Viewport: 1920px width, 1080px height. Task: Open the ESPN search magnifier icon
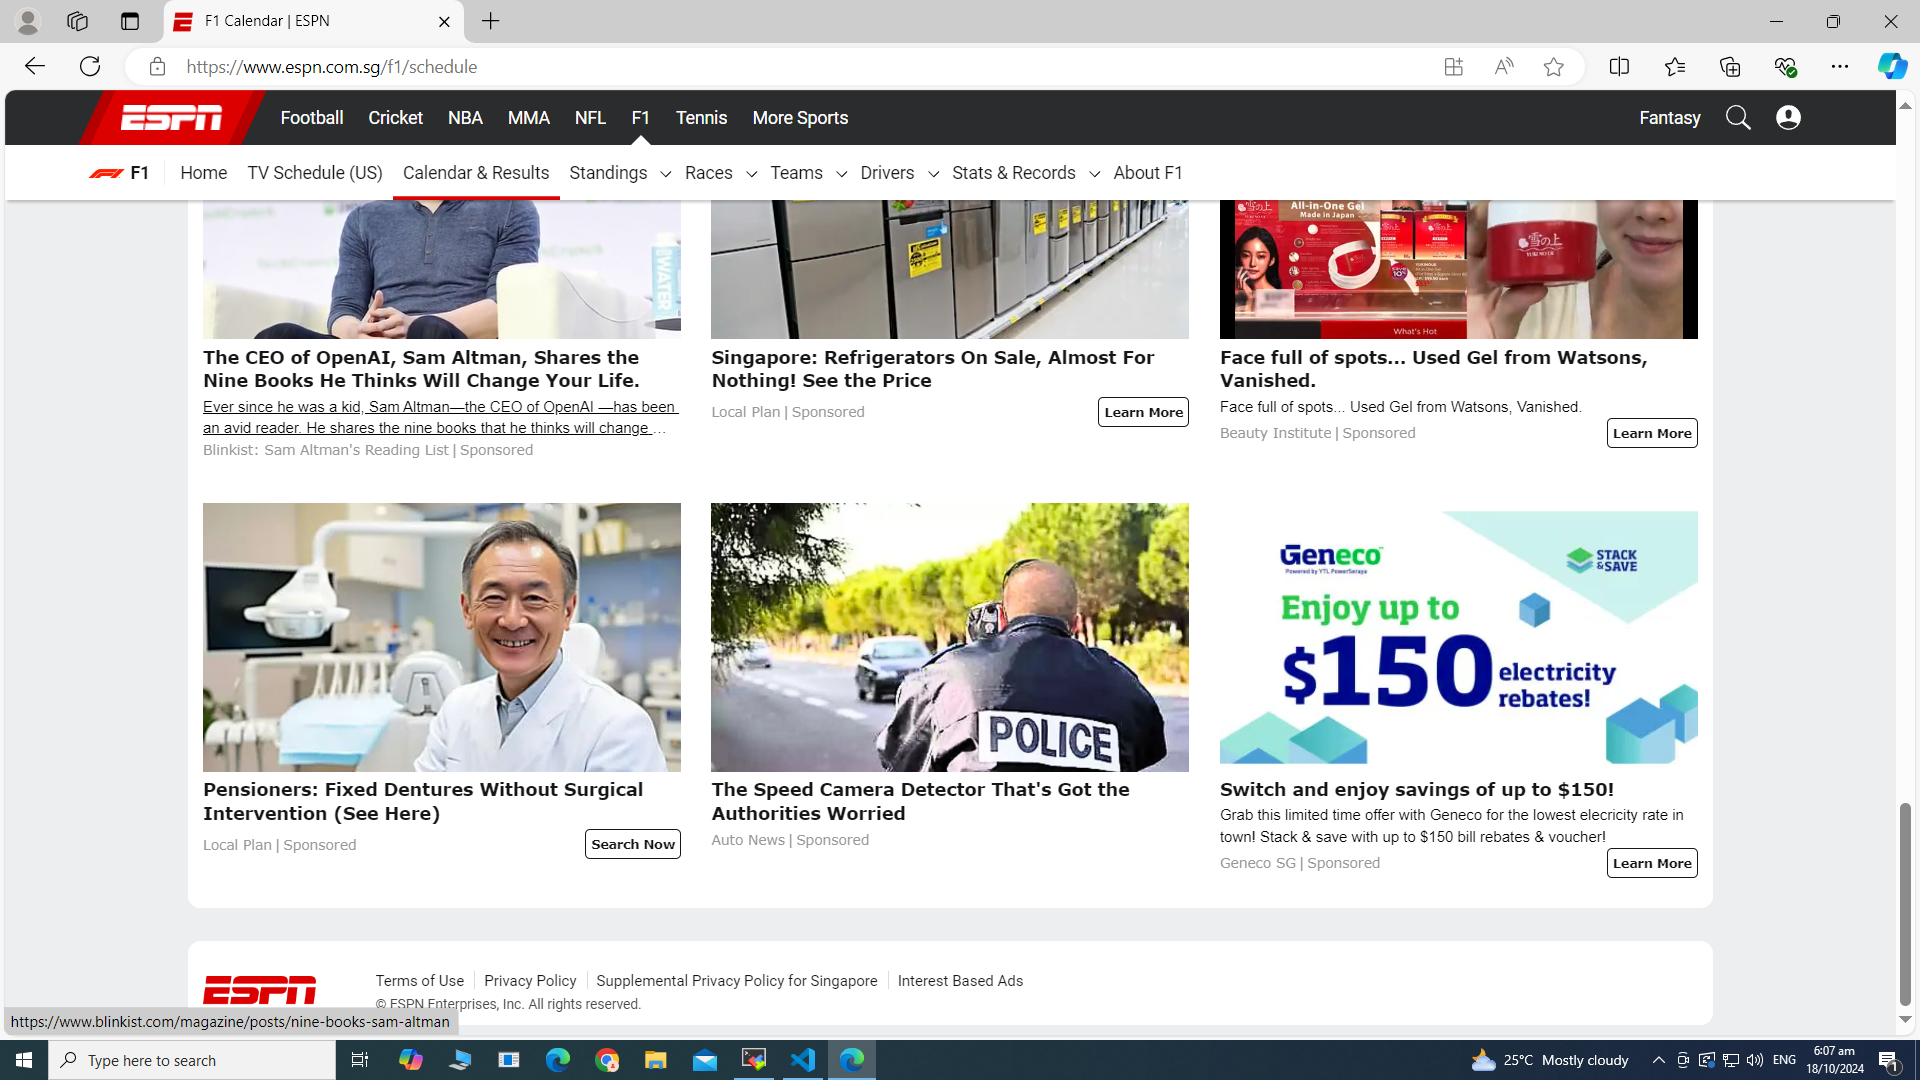point(1738,118)
